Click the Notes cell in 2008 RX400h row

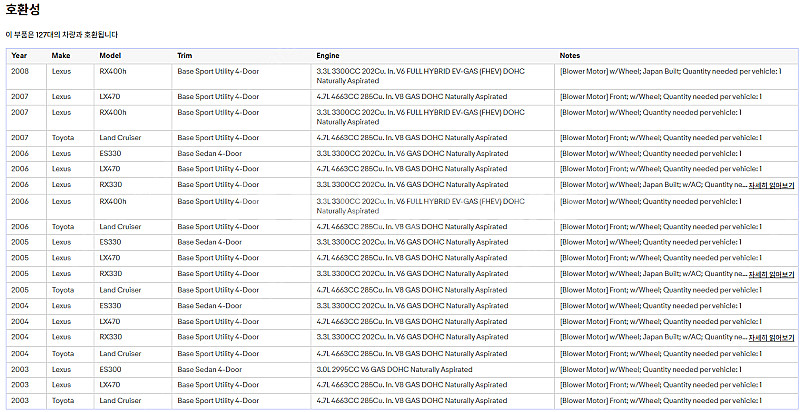(x=670, y=71)
